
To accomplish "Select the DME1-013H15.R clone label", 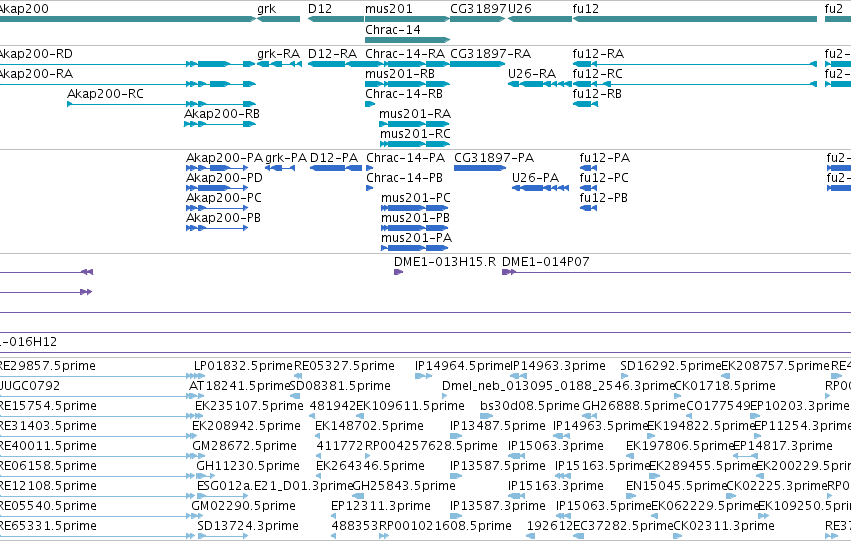I will click(x=445, y=262).
